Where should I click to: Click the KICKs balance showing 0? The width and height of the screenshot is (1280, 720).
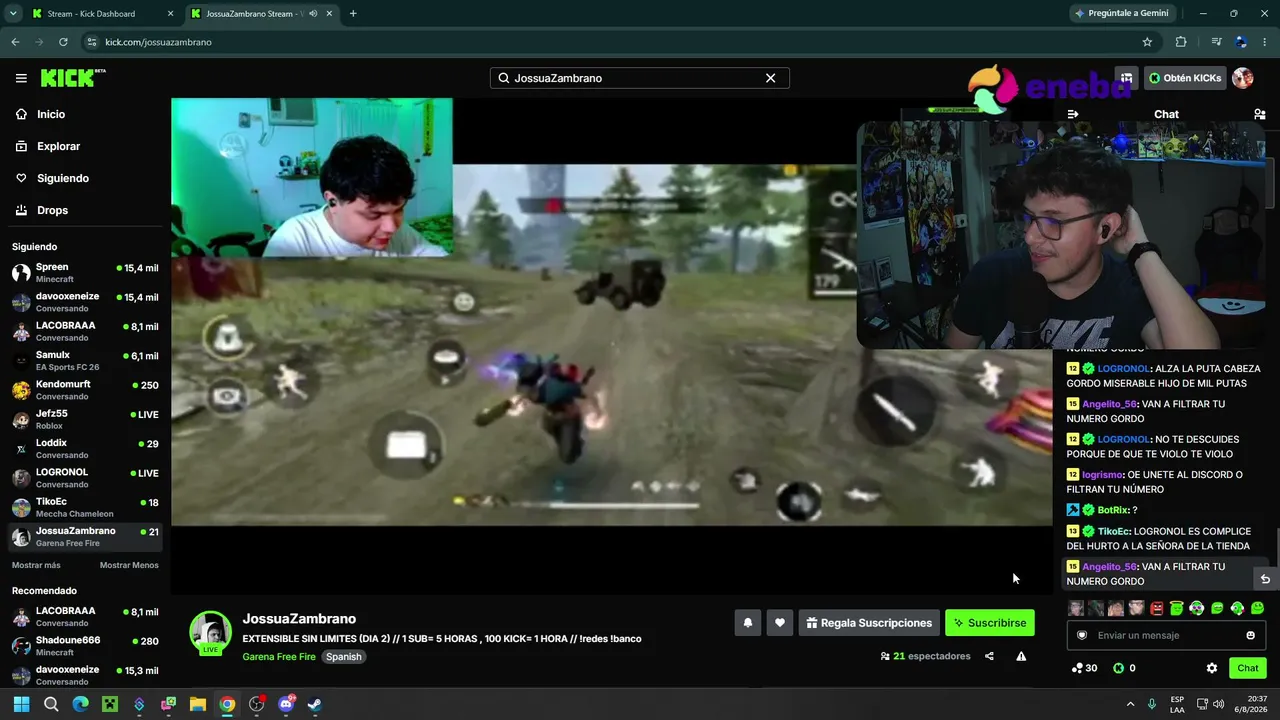tap(1124, 668)
